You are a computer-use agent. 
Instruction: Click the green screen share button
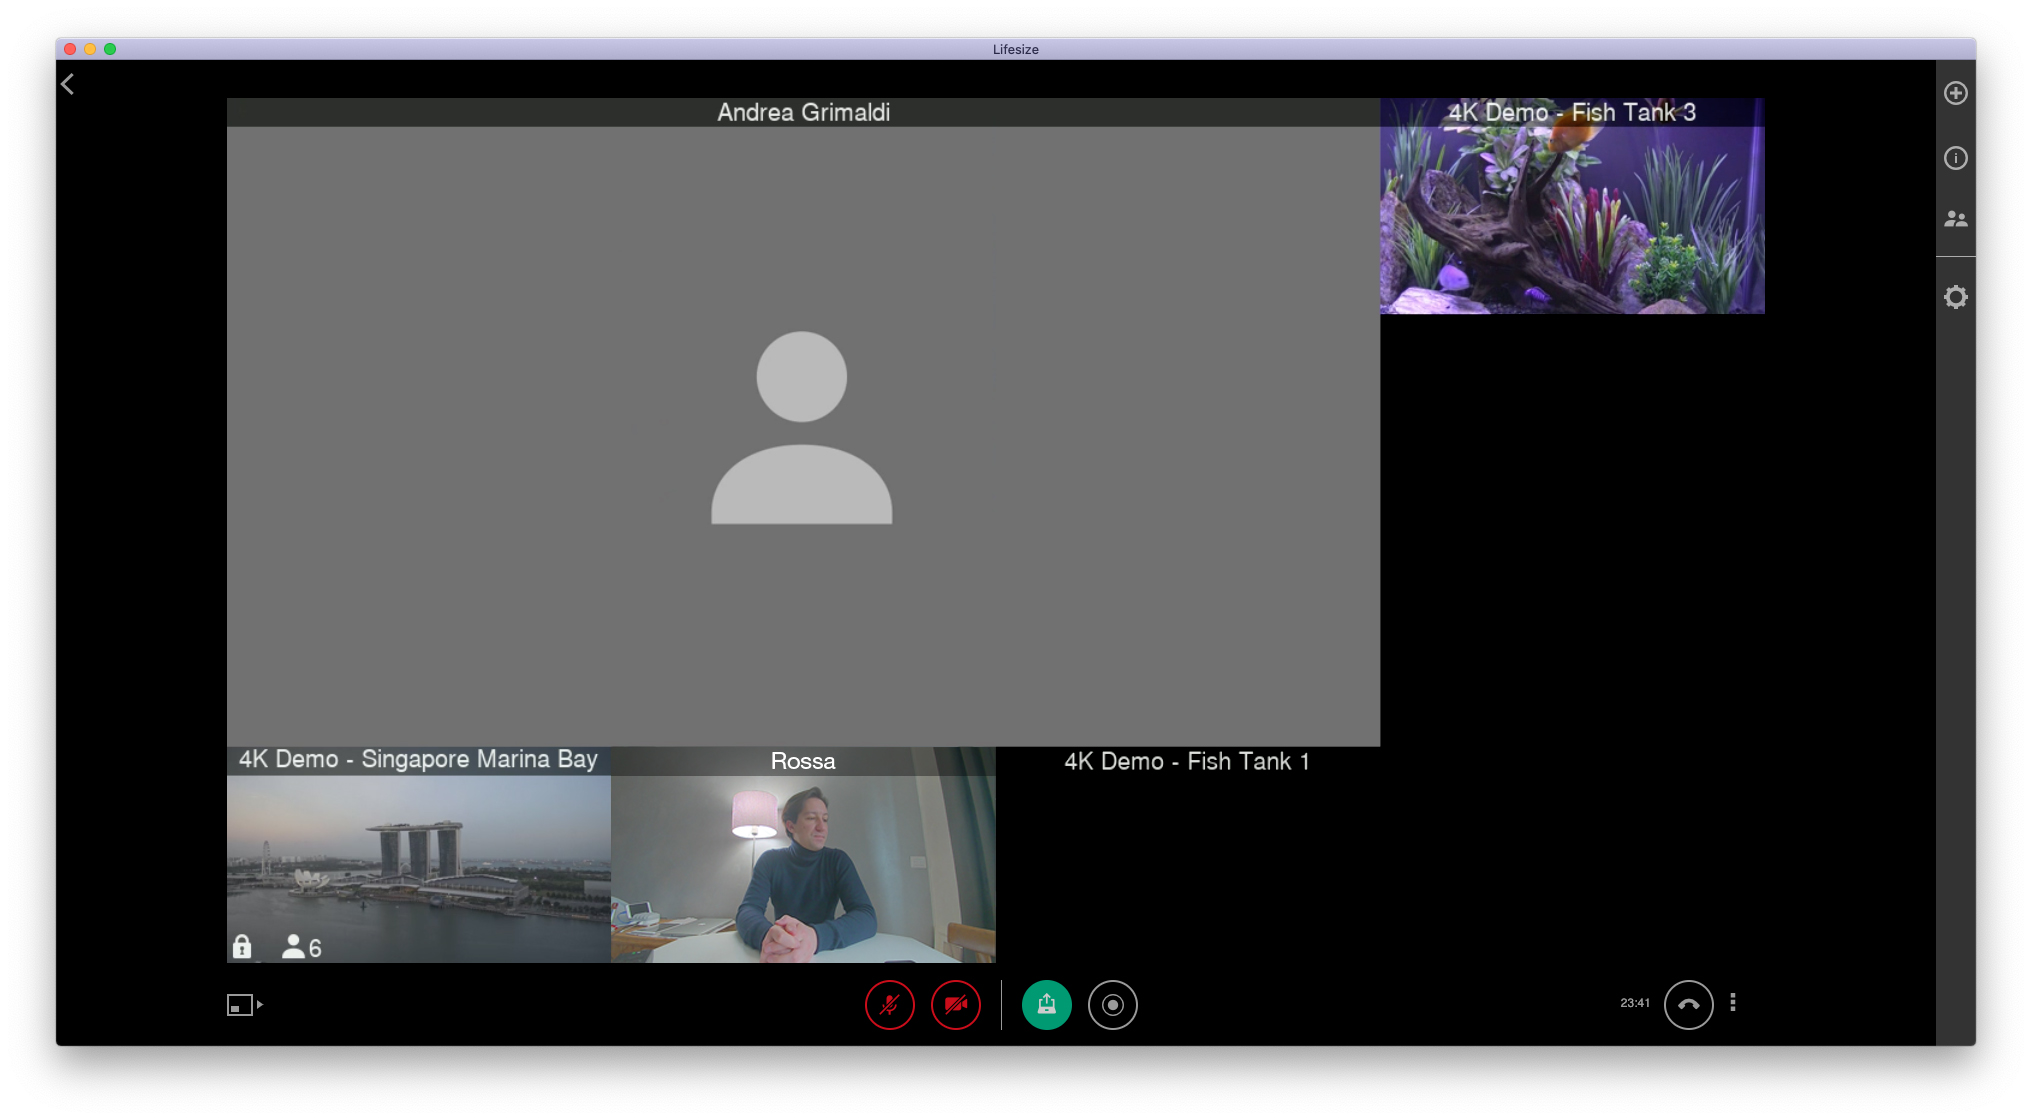point(1046,1004)
